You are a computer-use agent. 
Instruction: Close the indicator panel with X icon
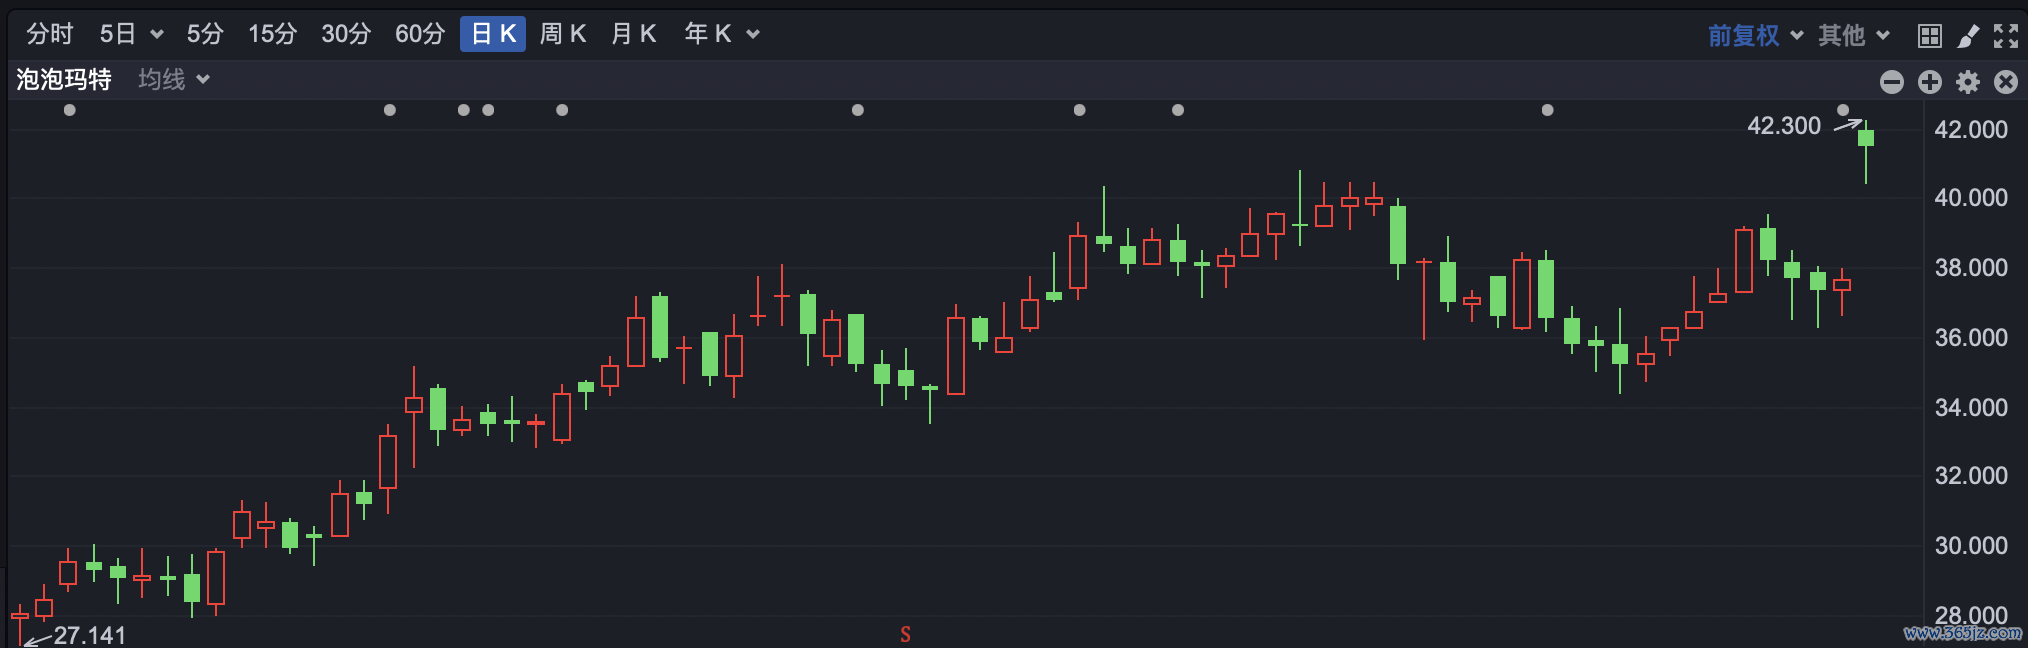(x=2006, y=82)
